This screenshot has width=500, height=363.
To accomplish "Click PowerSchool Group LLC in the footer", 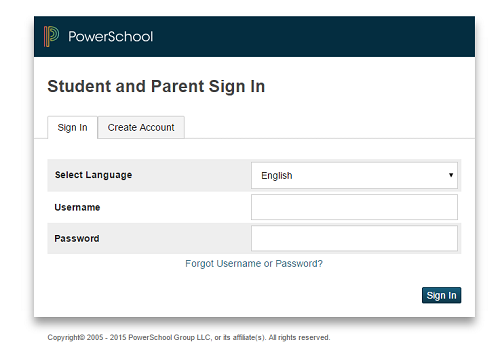I will point(170,337).
